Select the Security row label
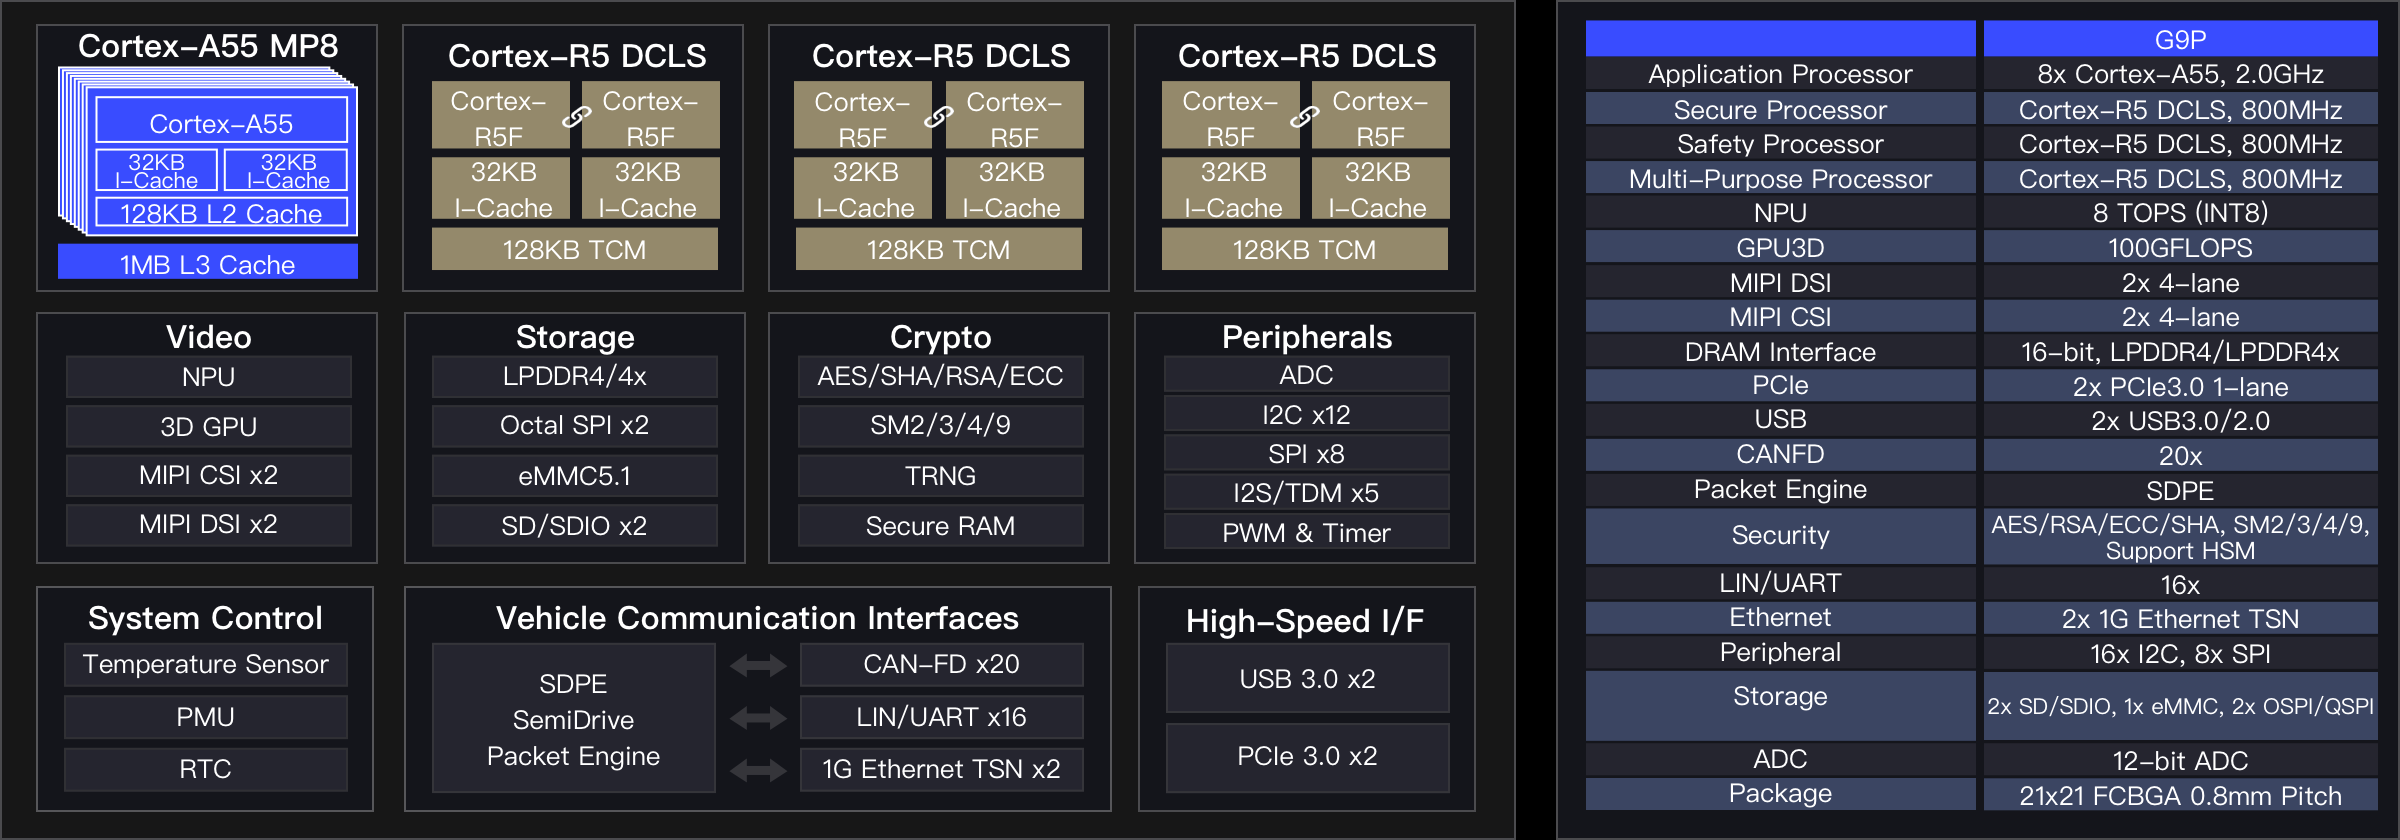The image size is (2400, 840). click(x=1780, y=536)
